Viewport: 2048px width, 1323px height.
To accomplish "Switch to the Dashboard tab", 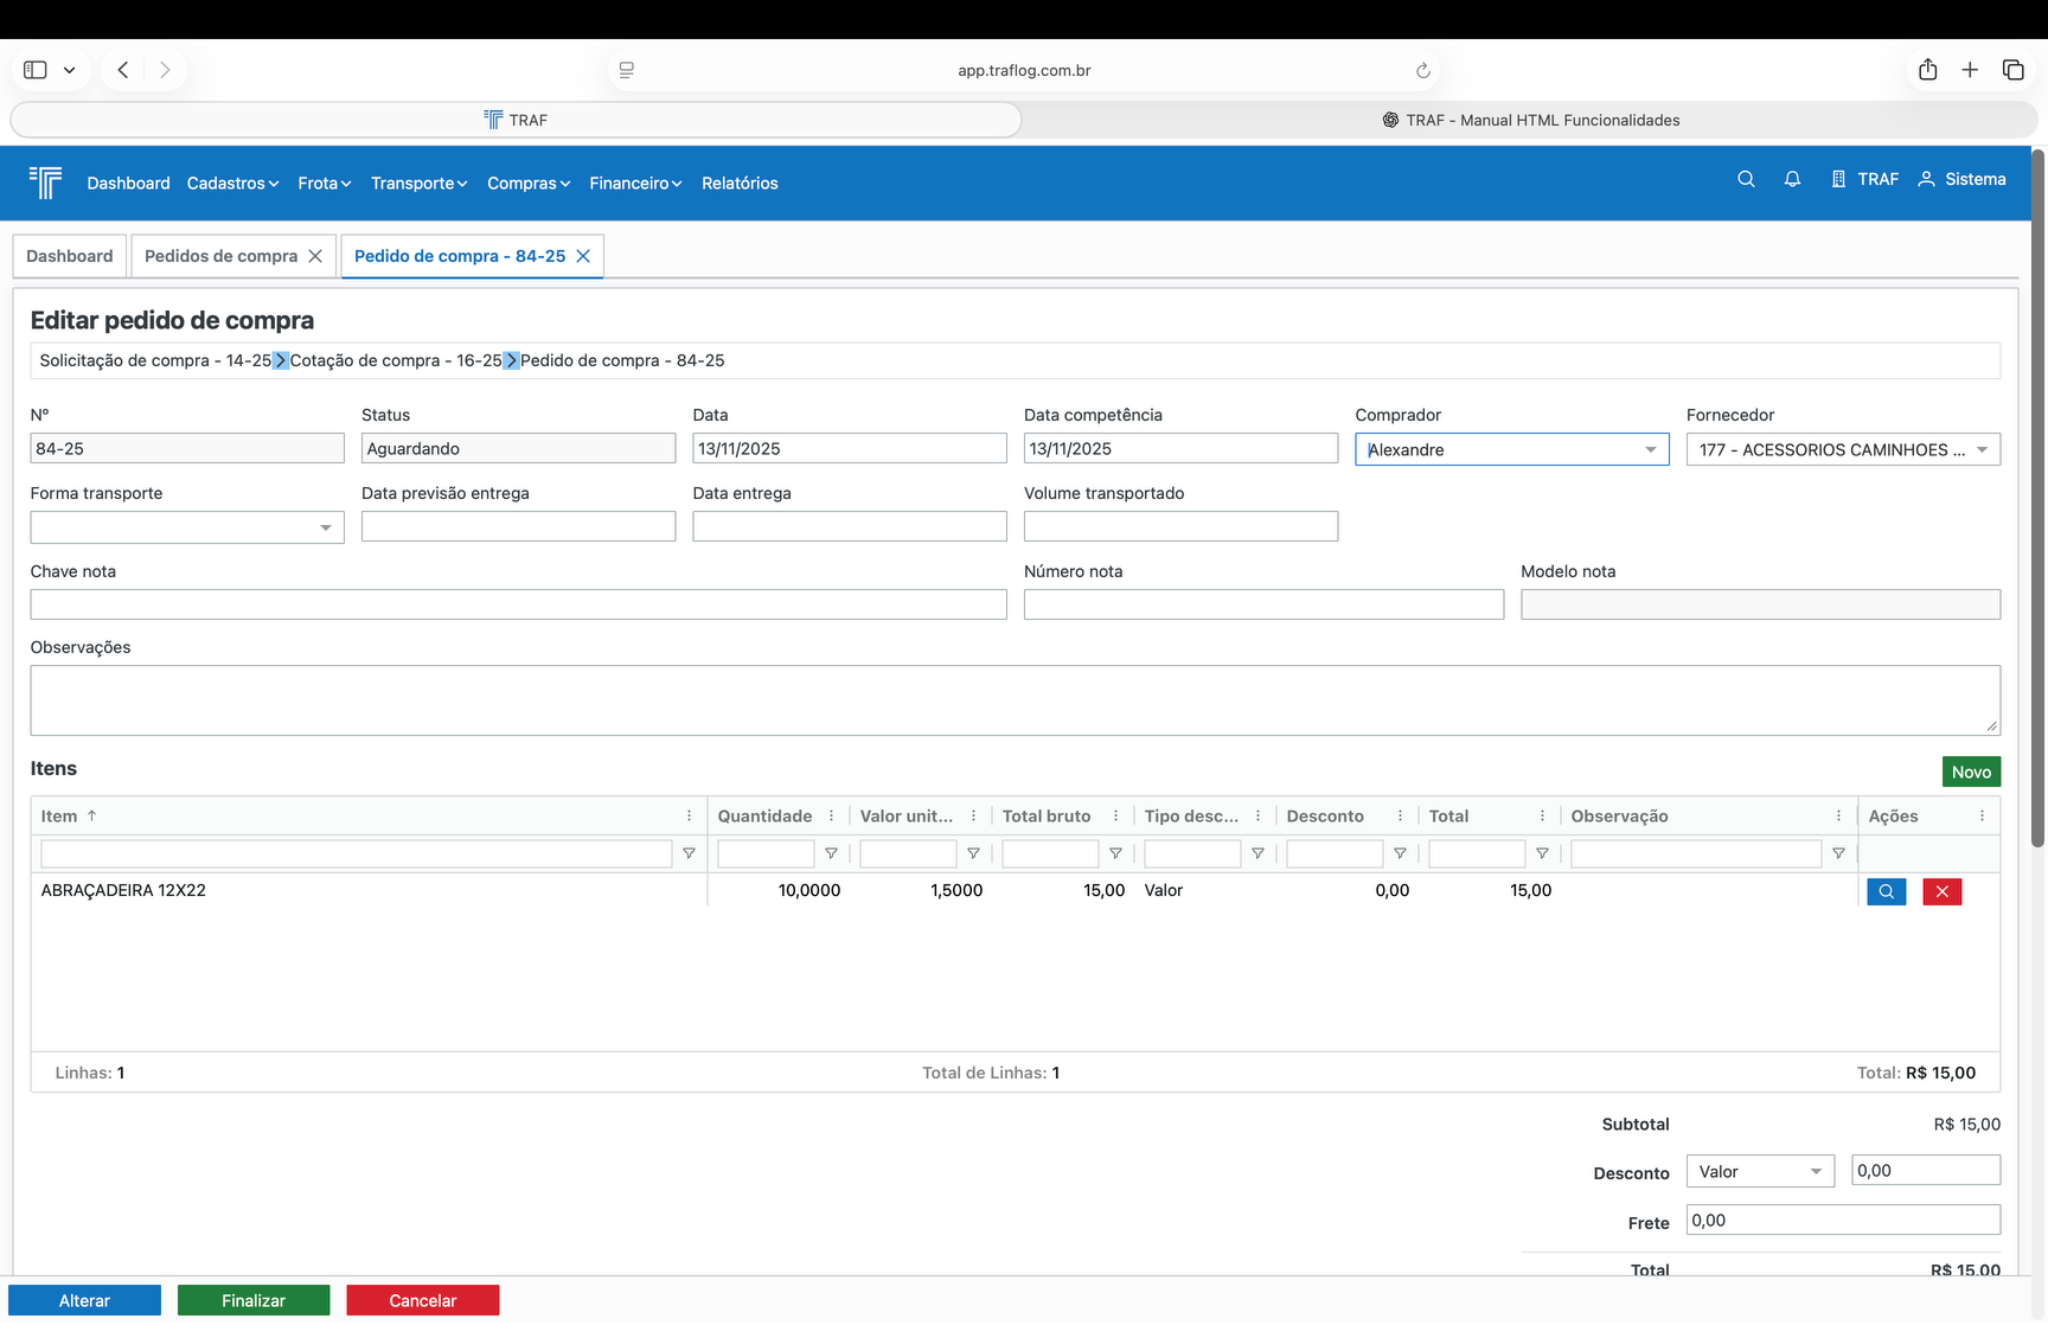I will (x=69, y=256).
